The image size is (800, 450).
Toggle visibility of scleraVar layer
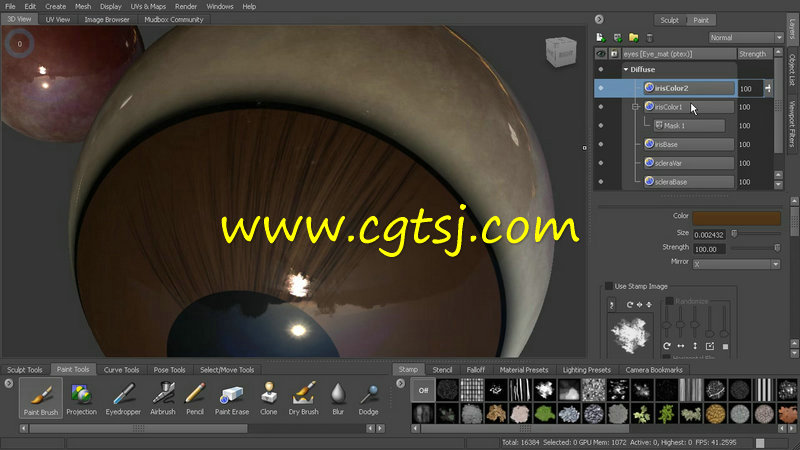(x=601, y=163)
